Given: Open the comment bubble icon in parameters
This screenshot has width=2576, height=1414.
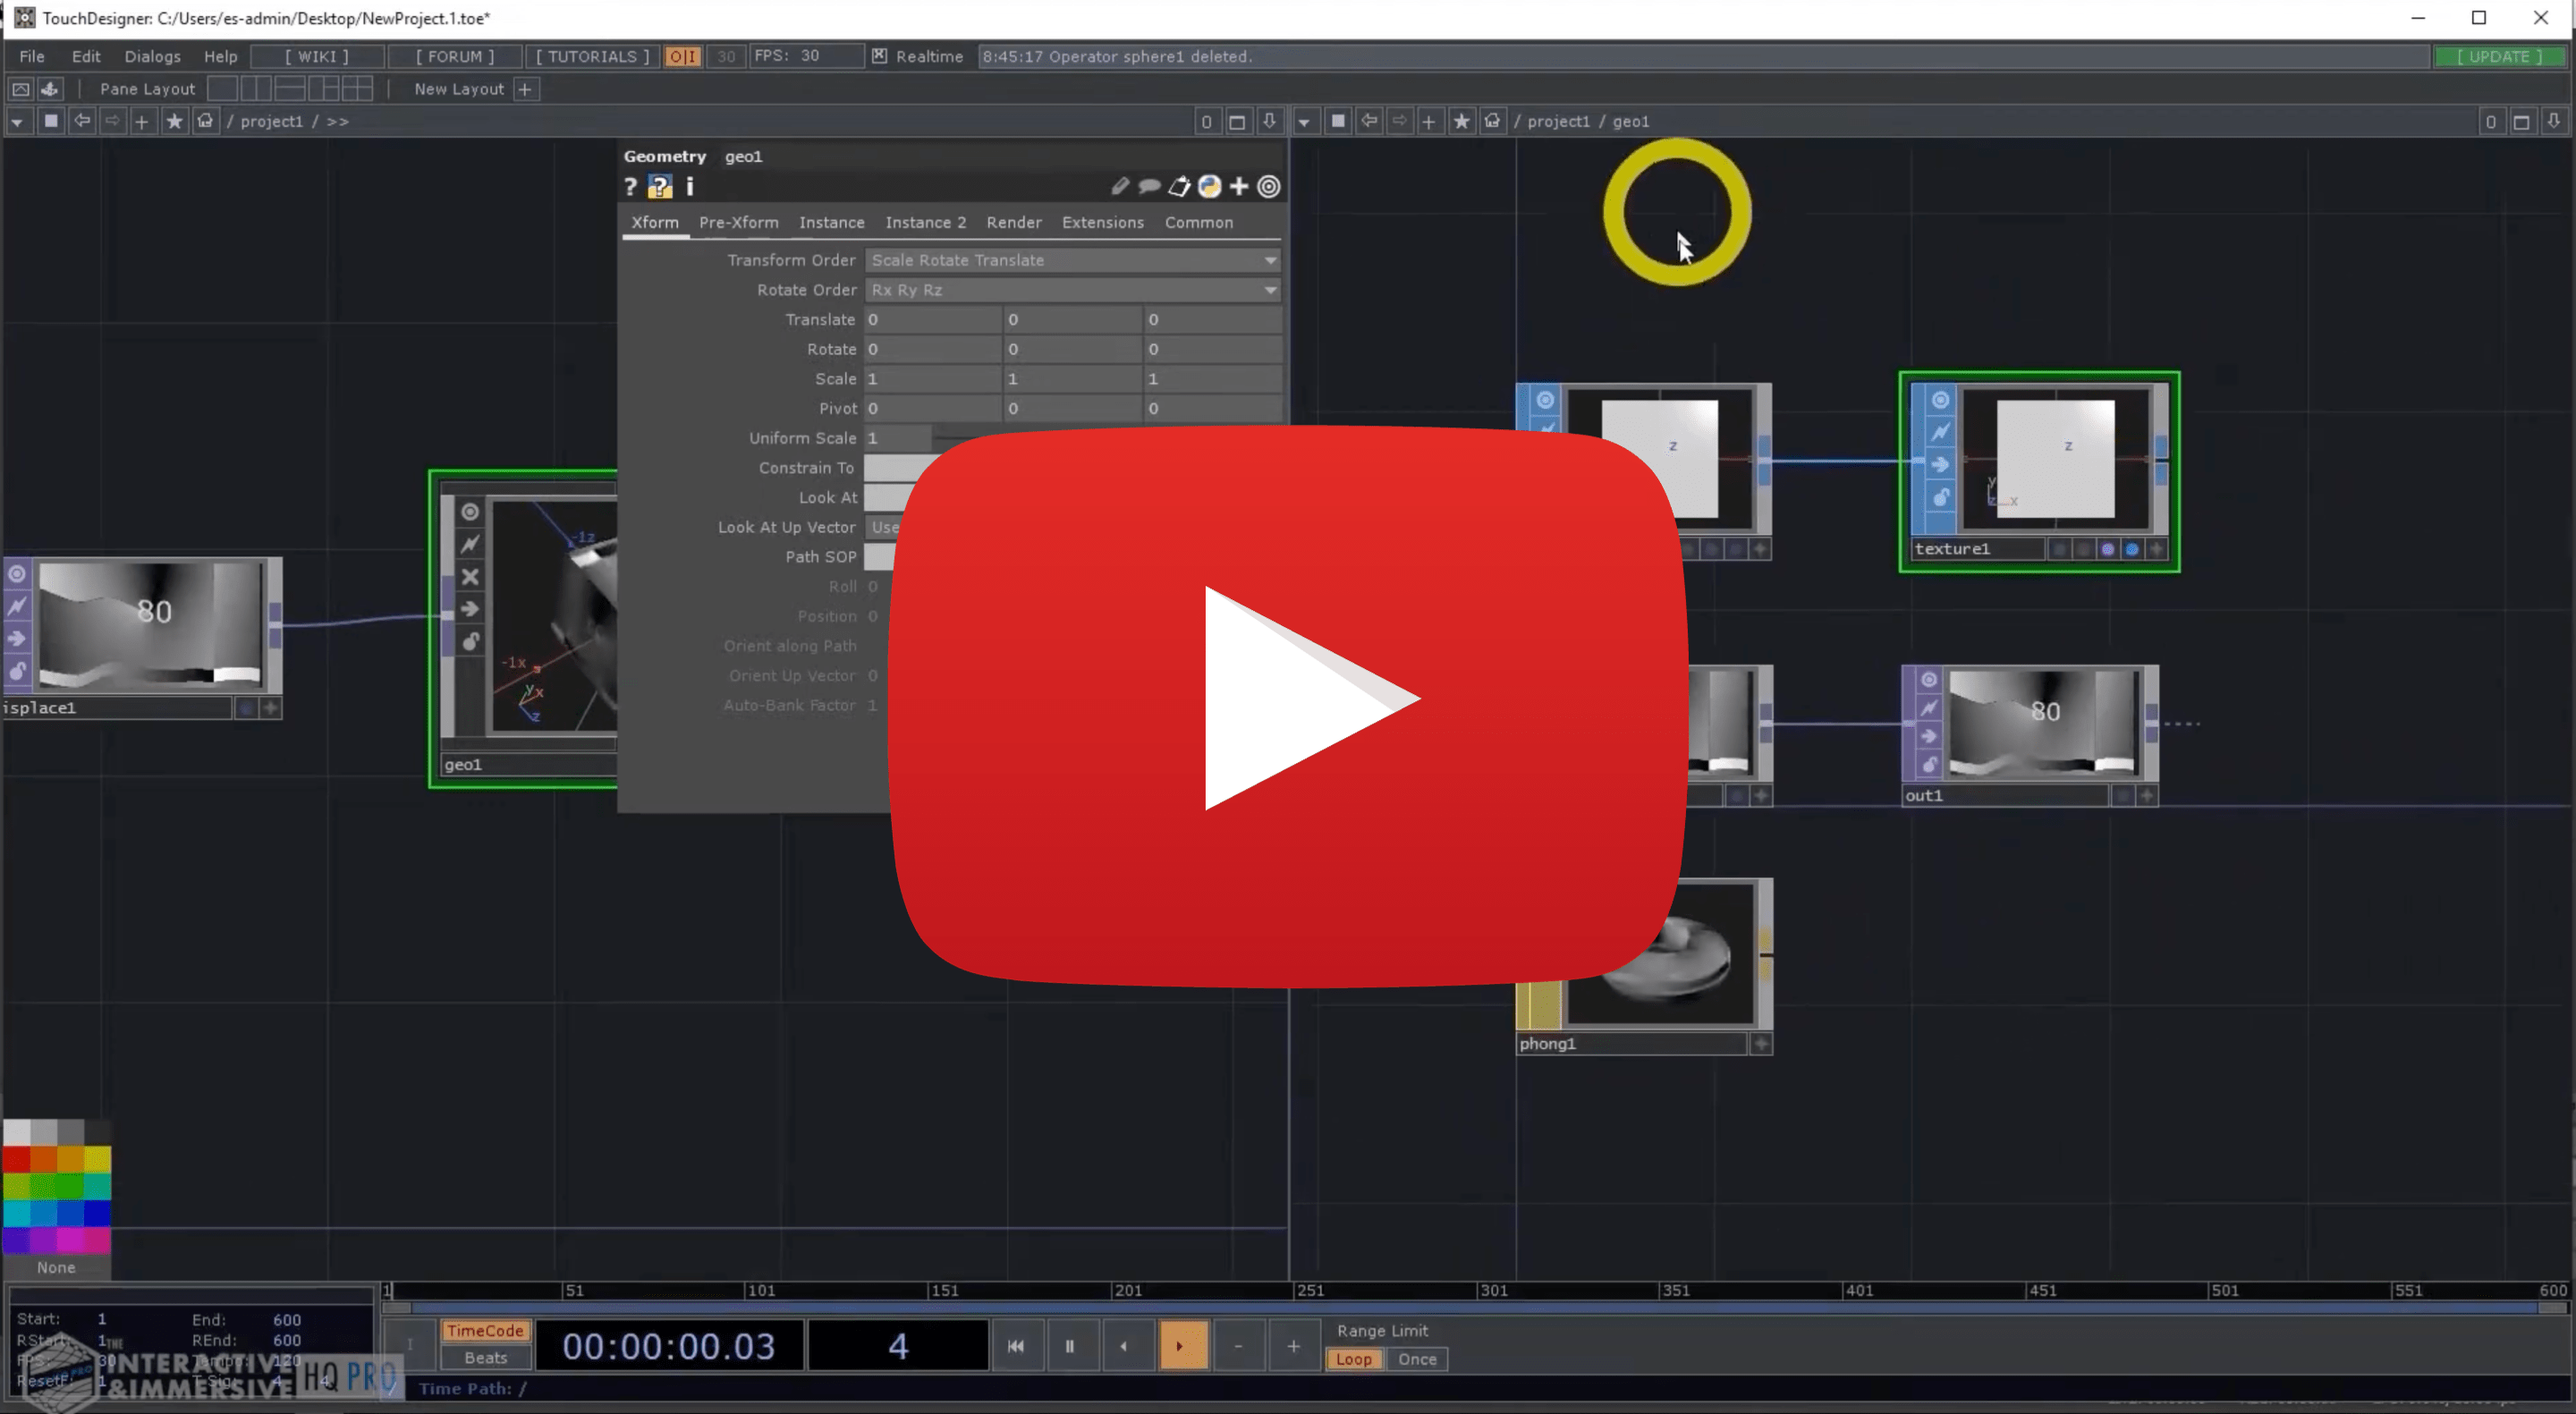Looking at the screenshot, I should tap(1149, 187).
